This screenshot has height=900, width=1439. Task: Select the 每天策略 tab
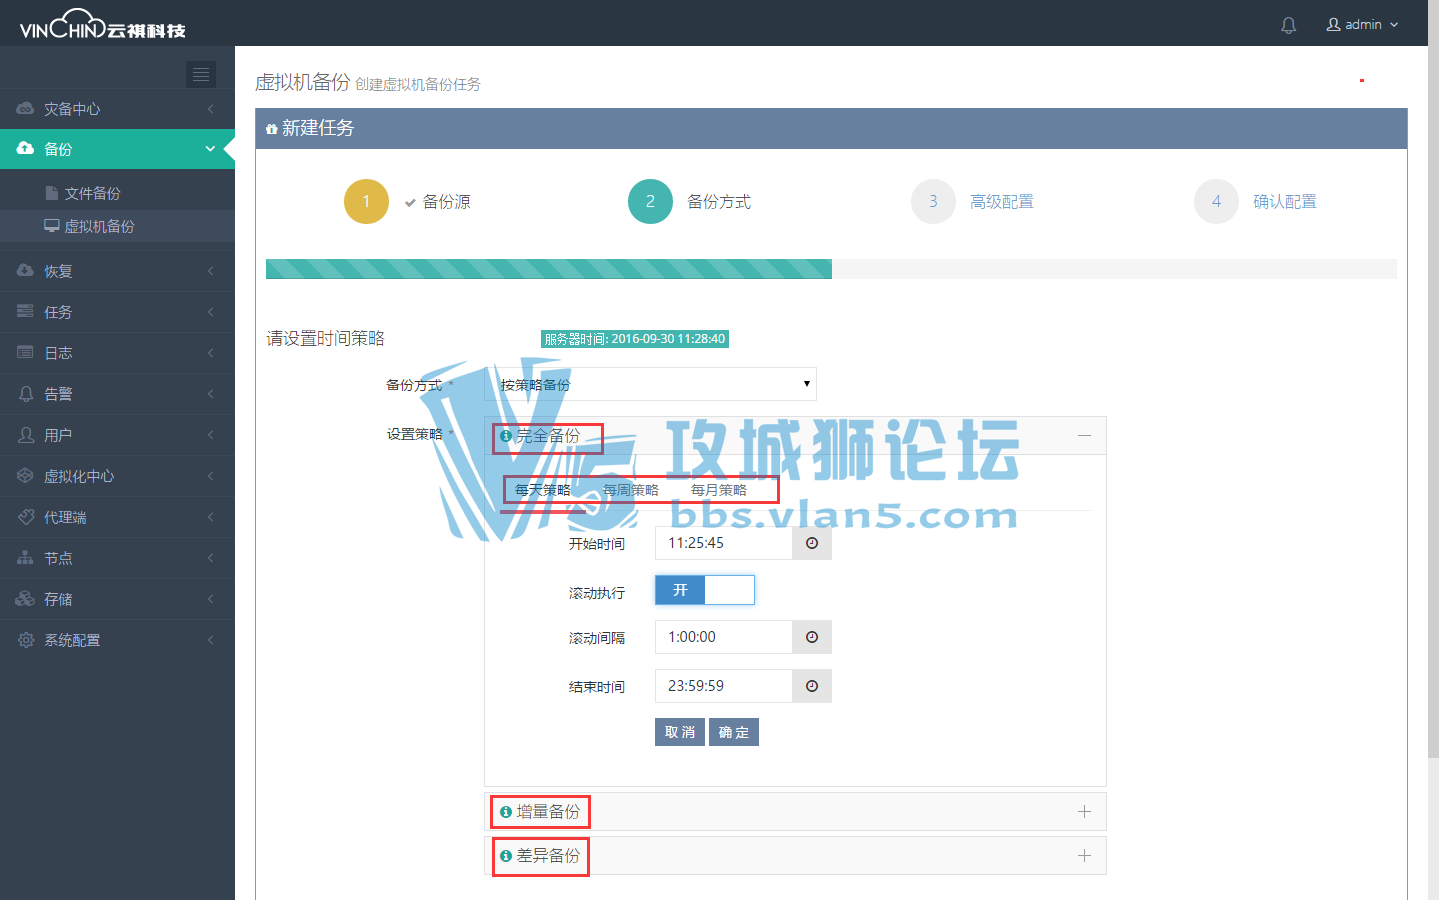(543, 490)
